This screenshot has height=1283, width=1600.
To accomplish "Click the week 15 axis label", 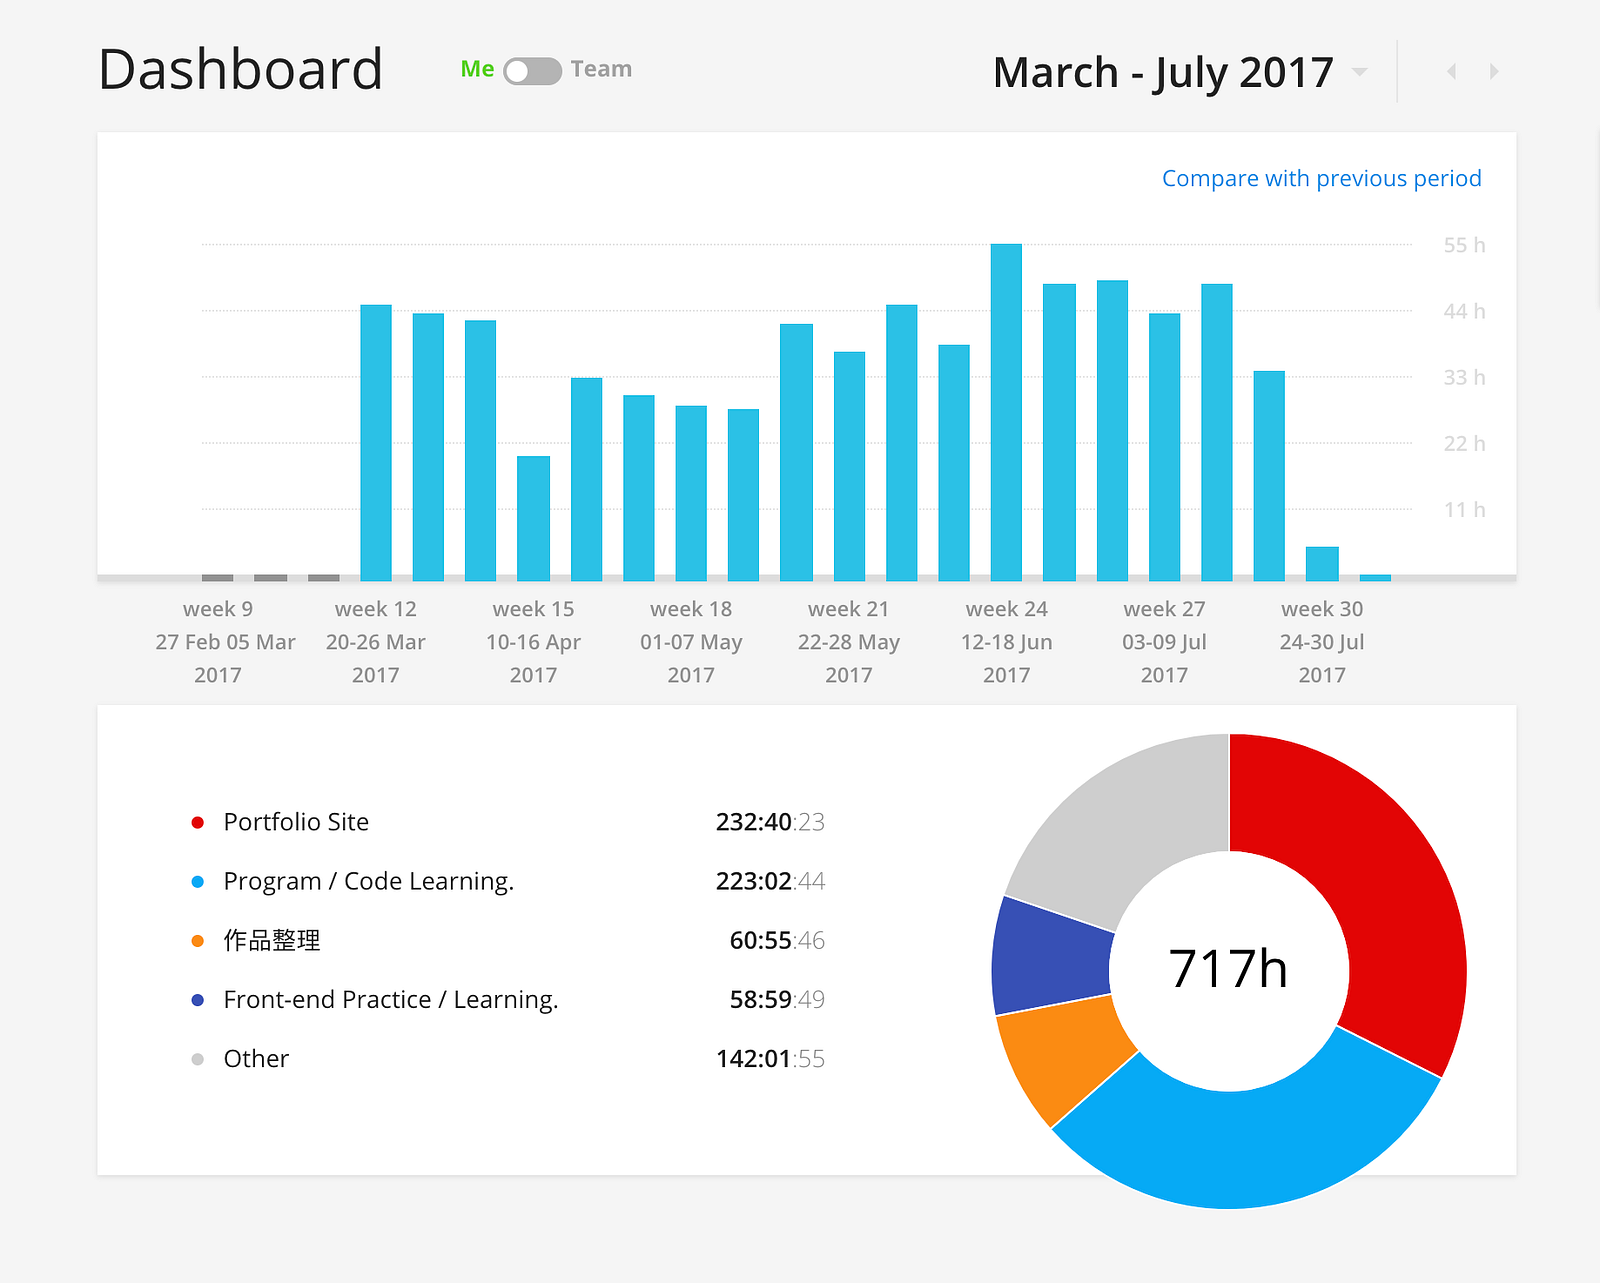I will pyautogui.click(x=533, y=609).
